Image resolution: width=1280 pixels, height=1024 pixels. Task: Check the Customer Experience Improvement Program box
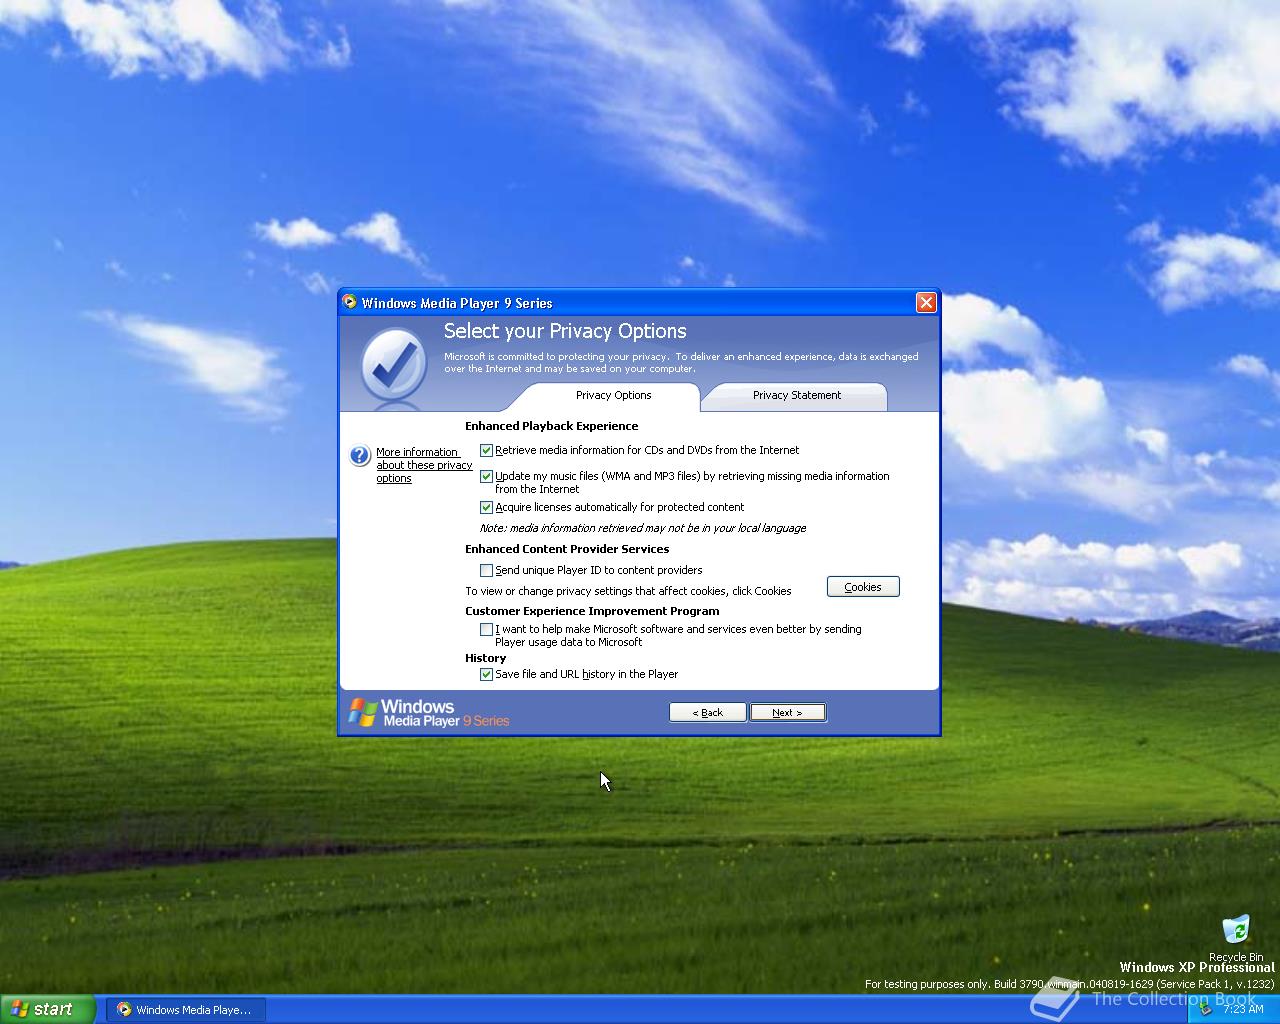click(x=487, y=630)
